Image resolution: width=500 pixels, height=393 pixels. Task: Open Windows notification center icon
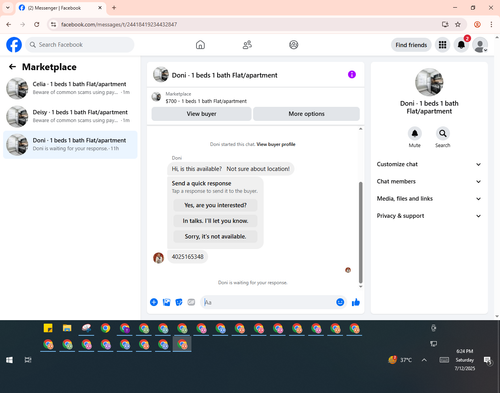488,360
